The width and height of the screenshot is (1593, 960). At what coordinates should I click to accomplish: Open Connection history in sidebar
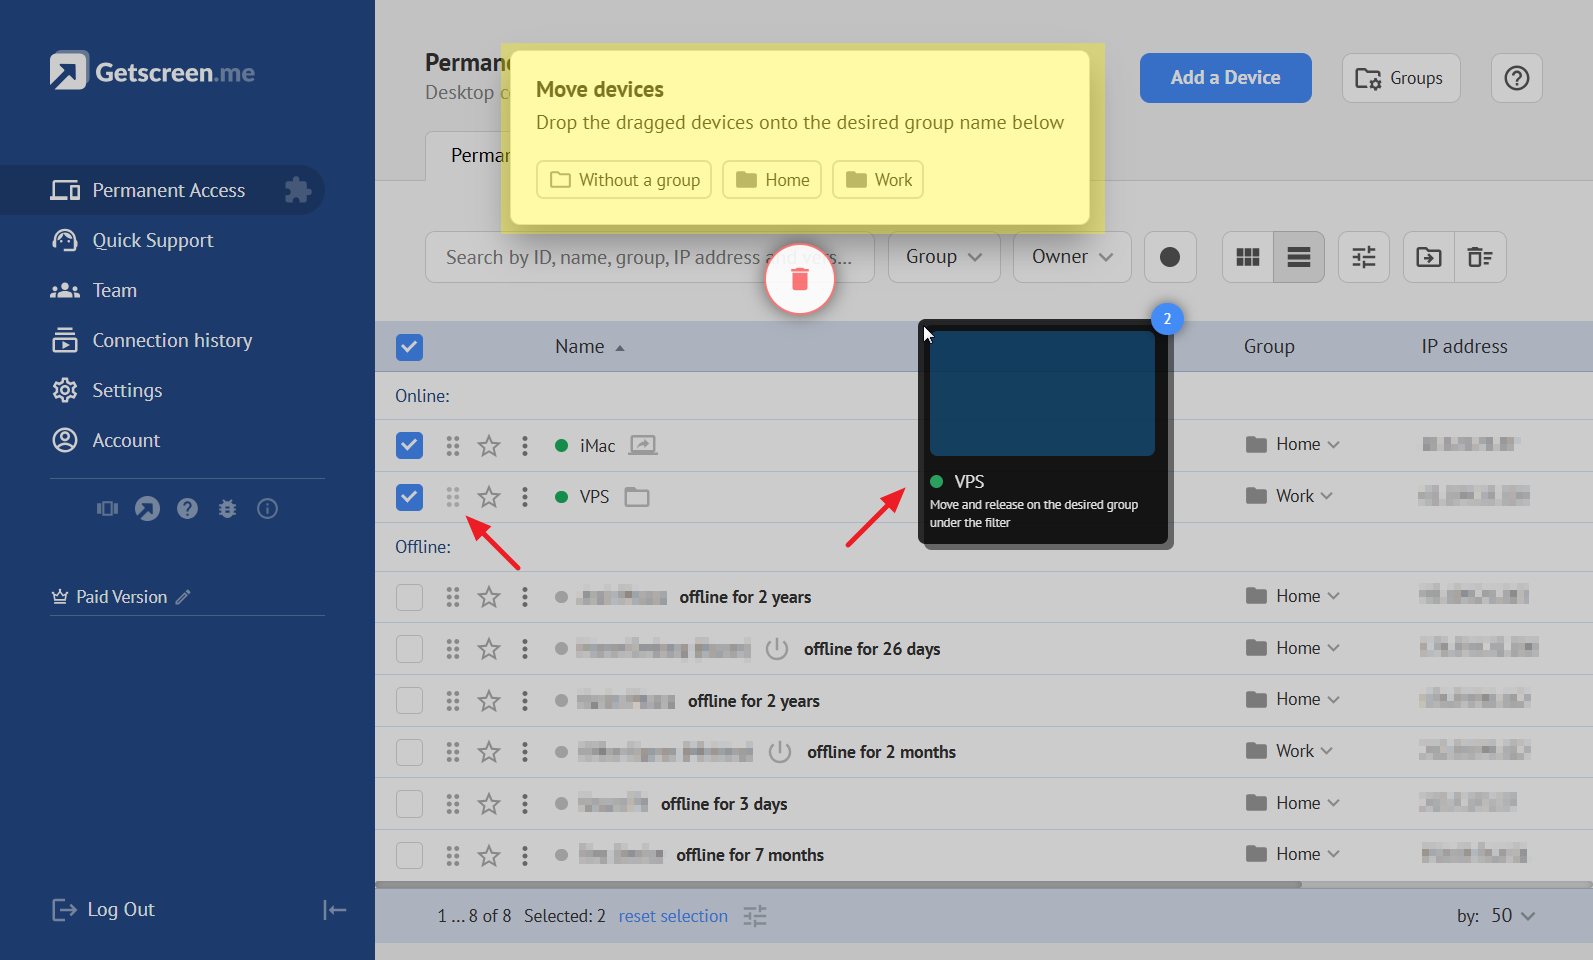click(172, 340)
